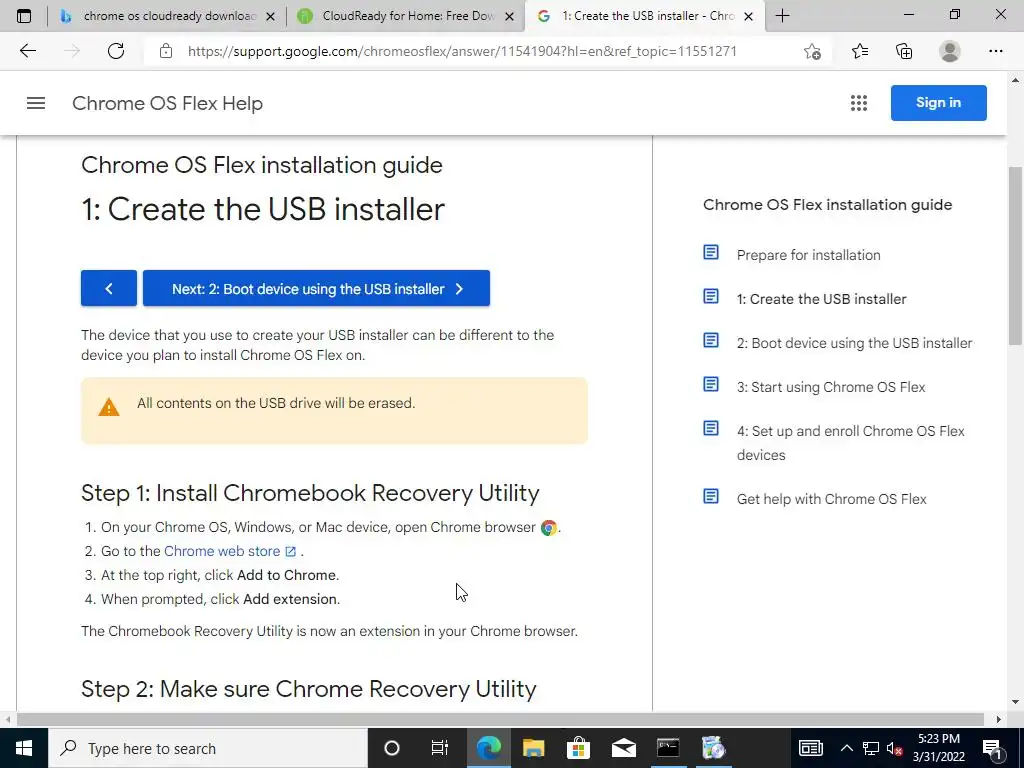The height and width of the screenshot is (768, 1024).
Task: Open the news and interests tray icon
Action: coord(810,748)
